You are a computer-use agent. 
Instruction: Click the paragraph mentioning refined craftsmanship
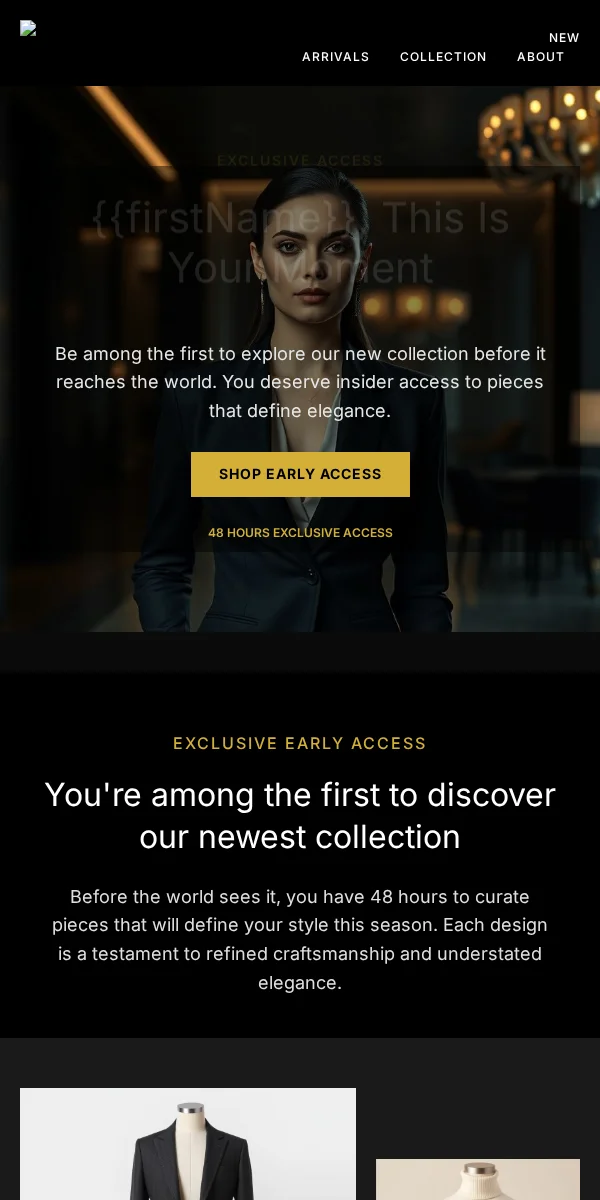tap(300, 940)
